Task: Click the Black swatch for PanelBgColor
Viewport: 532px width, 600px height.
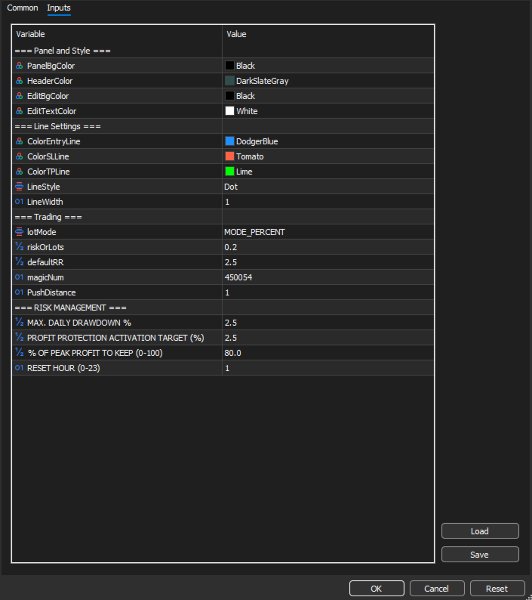Action: pyautogui.click(x=230, y=66)
